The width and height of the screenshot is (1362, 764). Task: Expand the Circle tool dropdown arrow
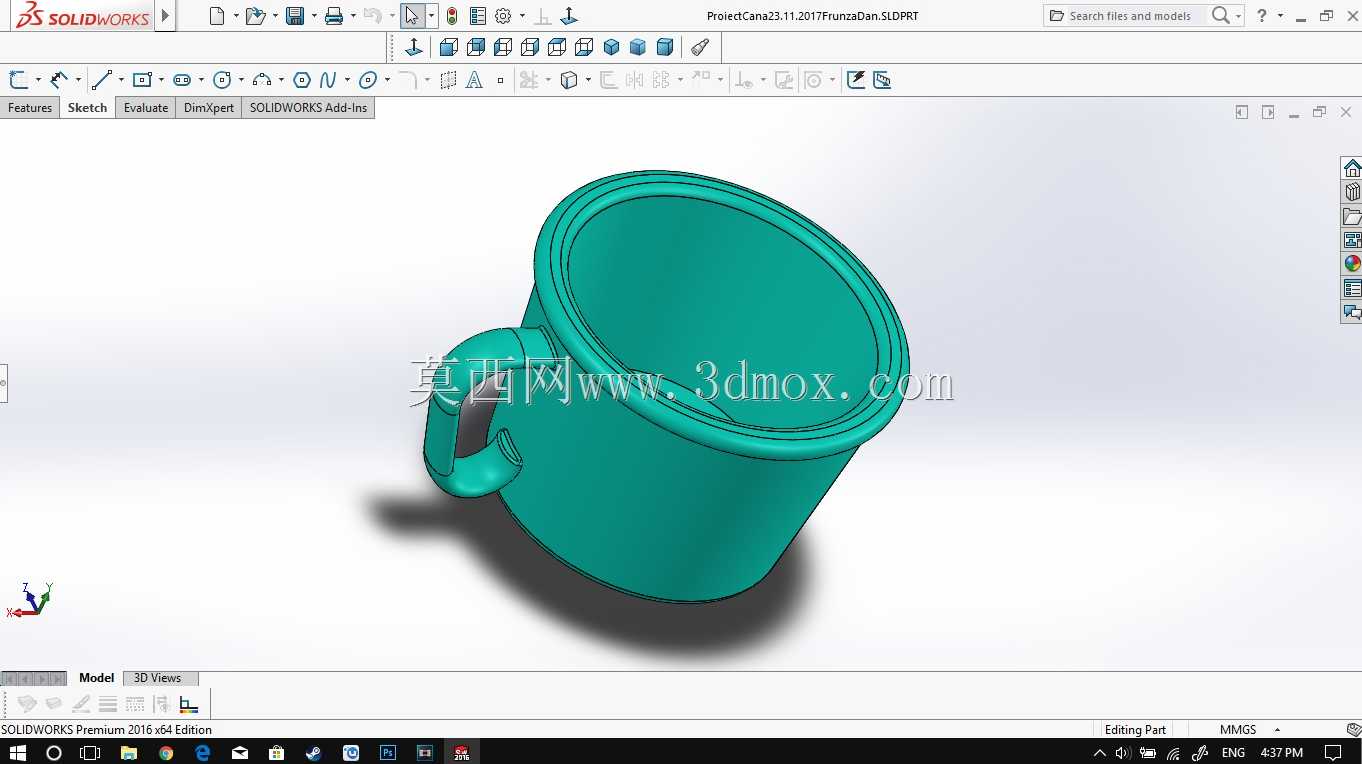coord(241,80)
